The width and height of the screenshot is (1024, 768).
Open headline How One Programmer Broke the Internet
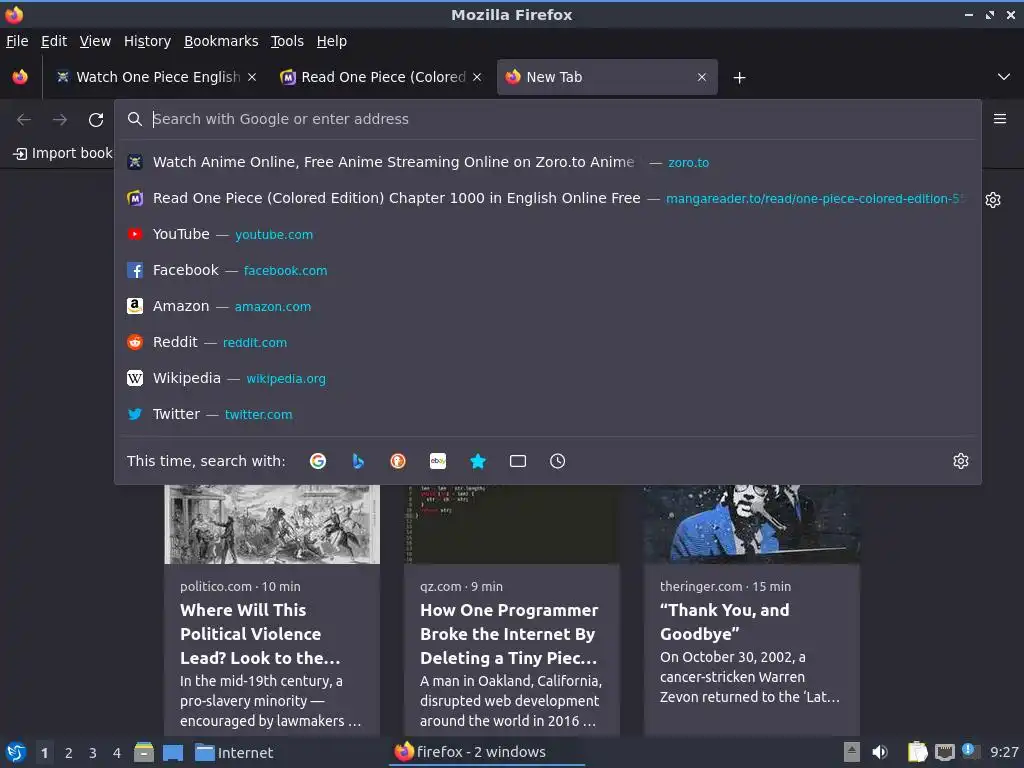click(x=509, y=634)
